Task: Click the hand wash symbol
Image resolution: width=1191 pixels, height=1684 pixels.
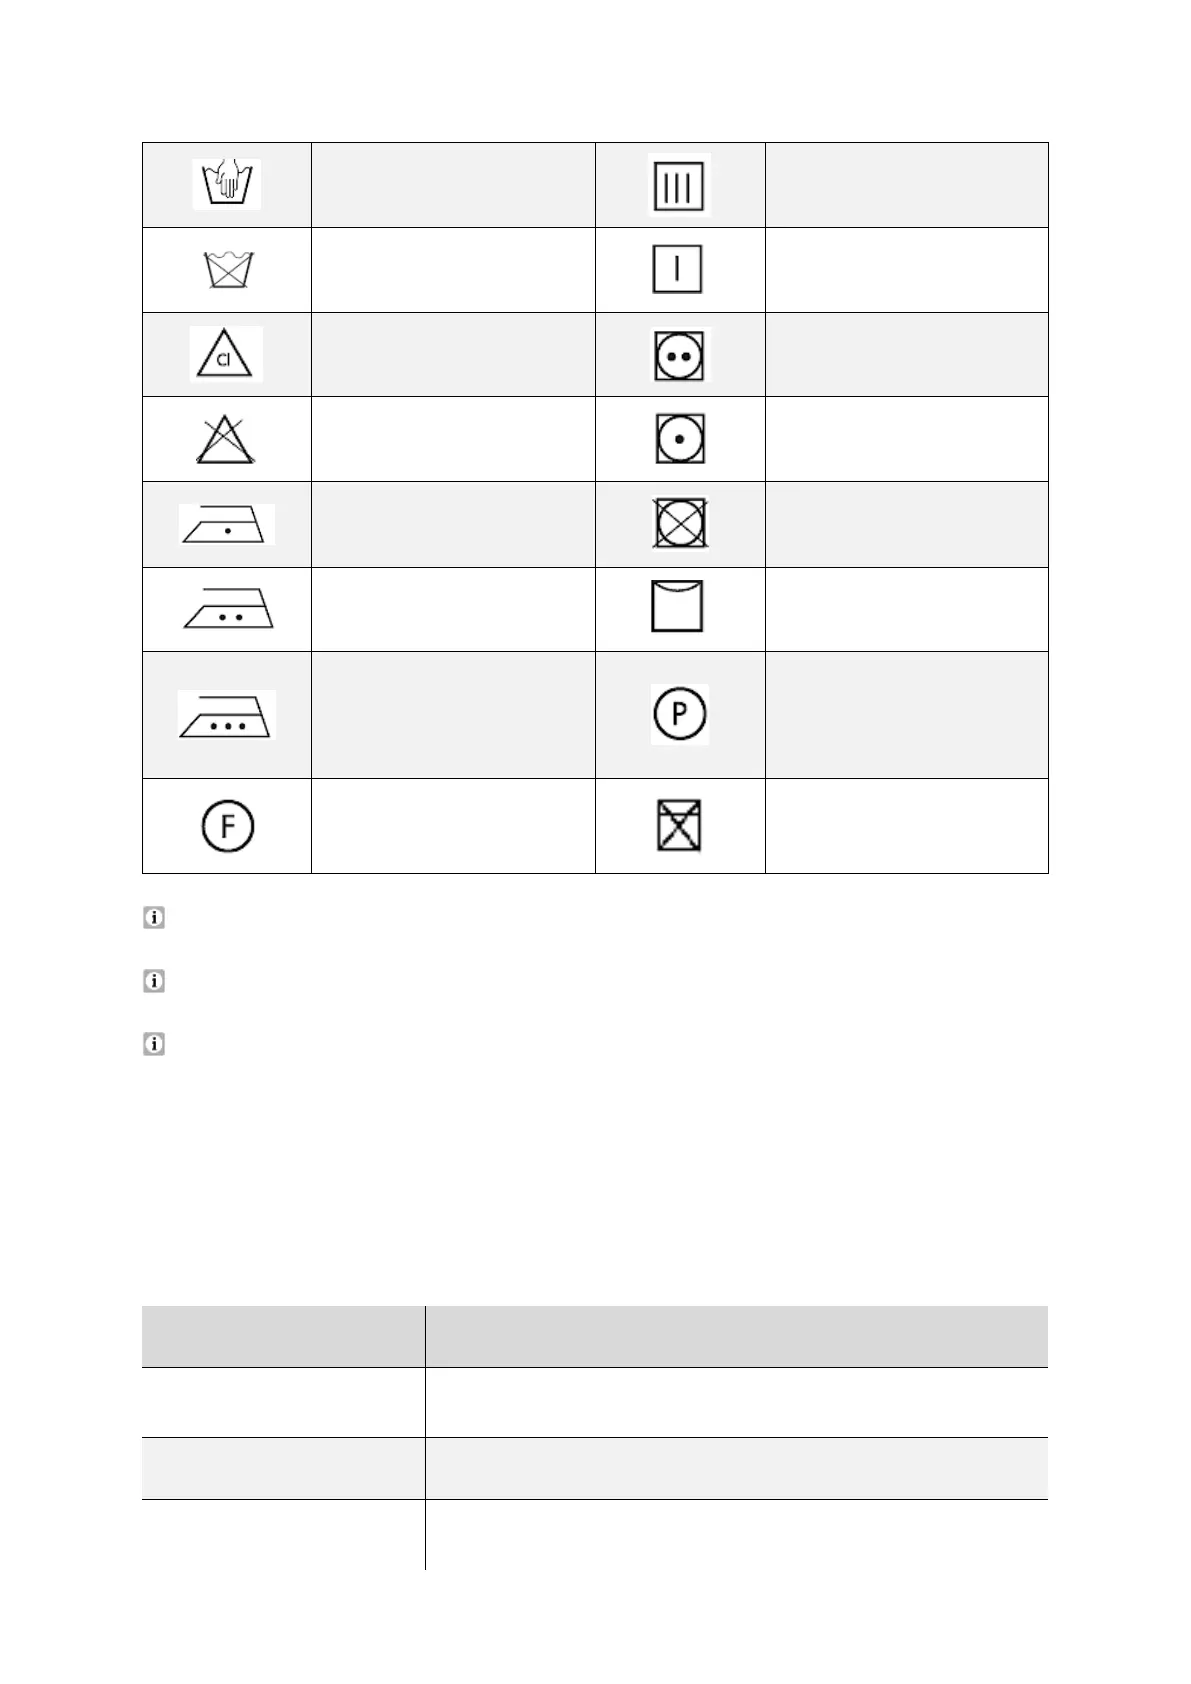Action: click(x=227, y=184)
